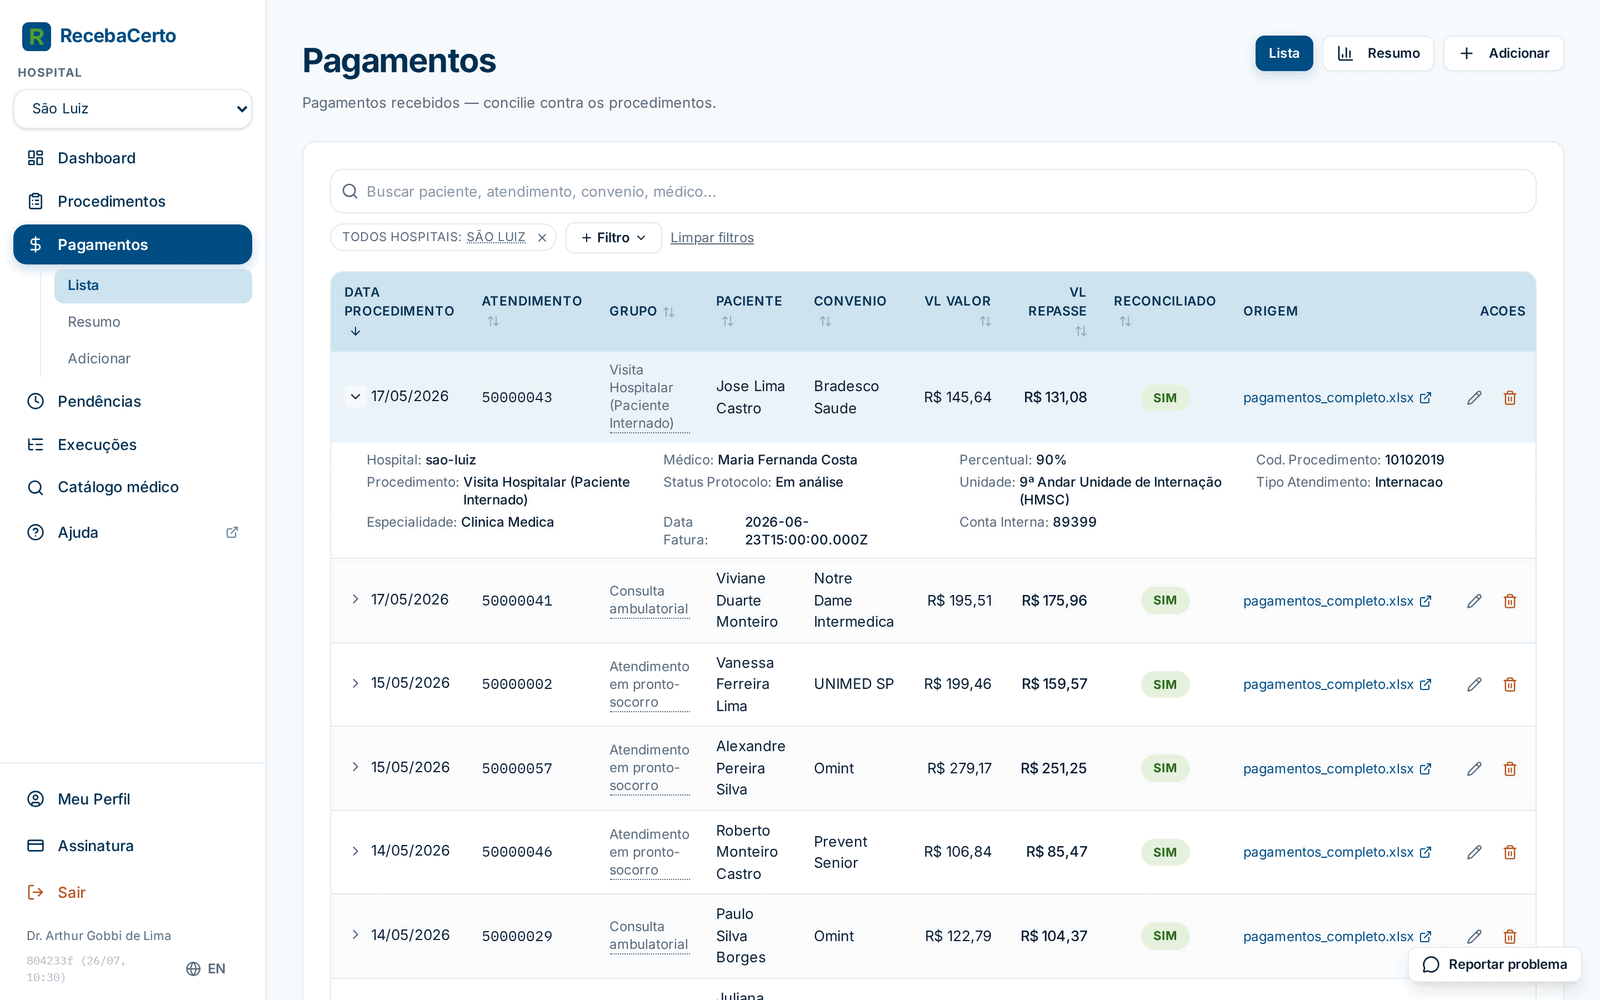Sort by VL Valor column
Viewport: 1600px width, 1000px height.
coord(957,311)
